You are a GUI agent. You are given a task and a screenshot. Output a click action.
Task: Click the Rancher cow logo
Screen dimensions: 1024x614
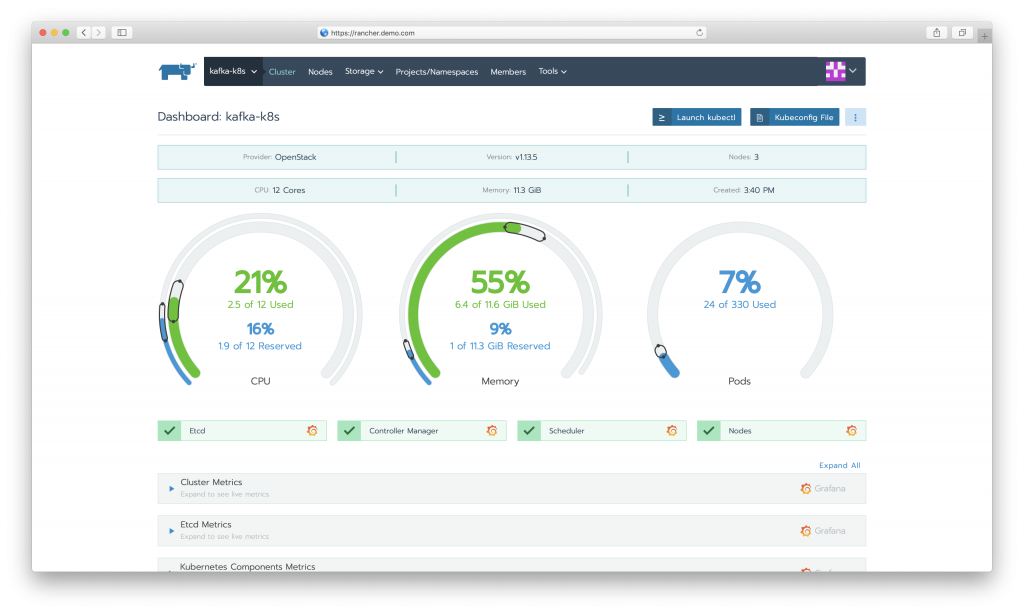coord(177,71)
